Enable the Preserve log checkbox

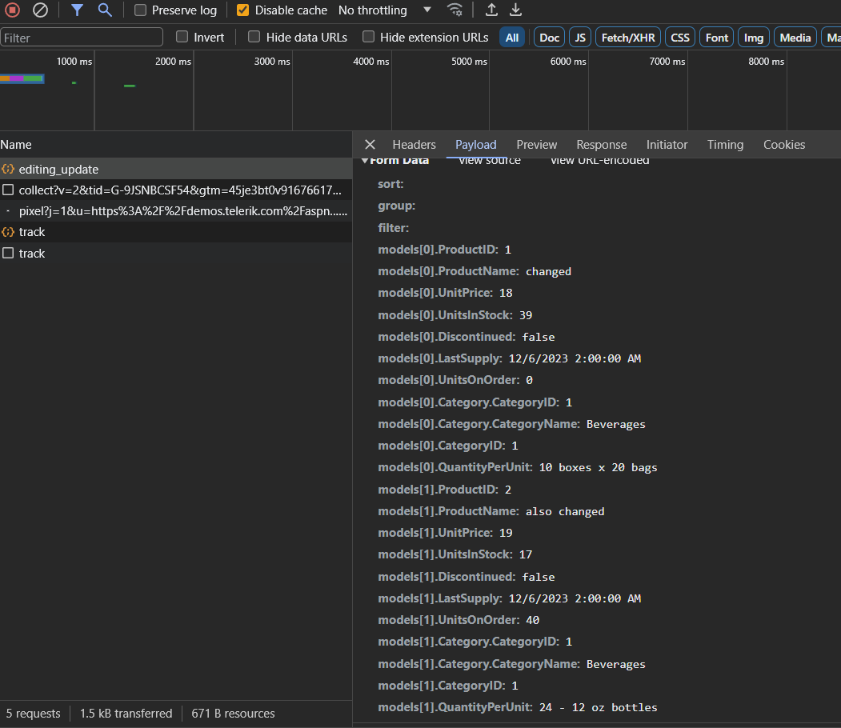click(141, 10)
